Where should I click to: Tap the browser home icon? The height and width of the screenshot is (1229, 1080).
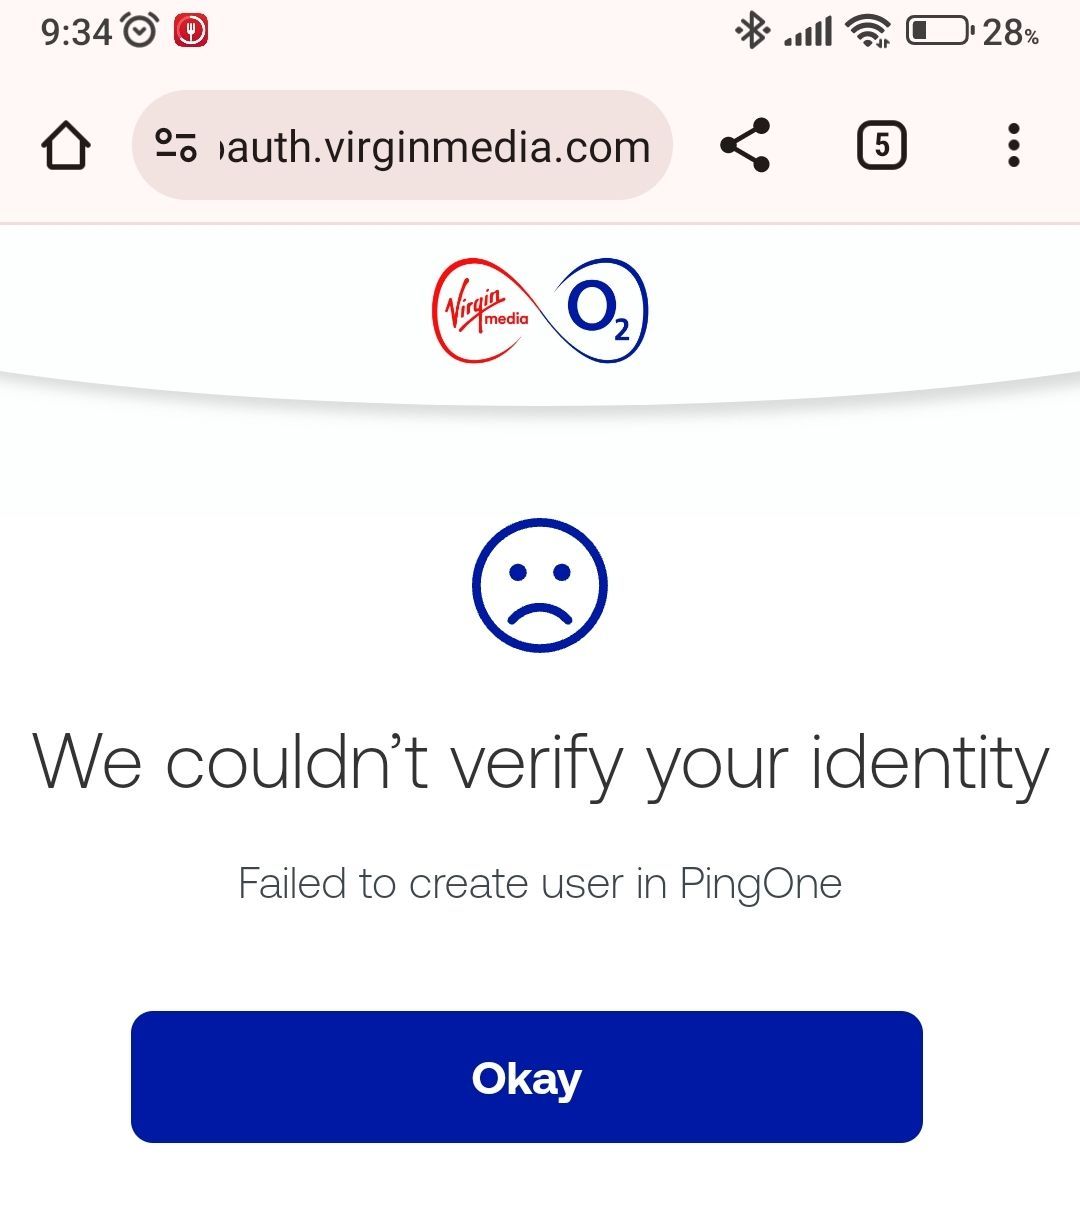tap(66, 146)
